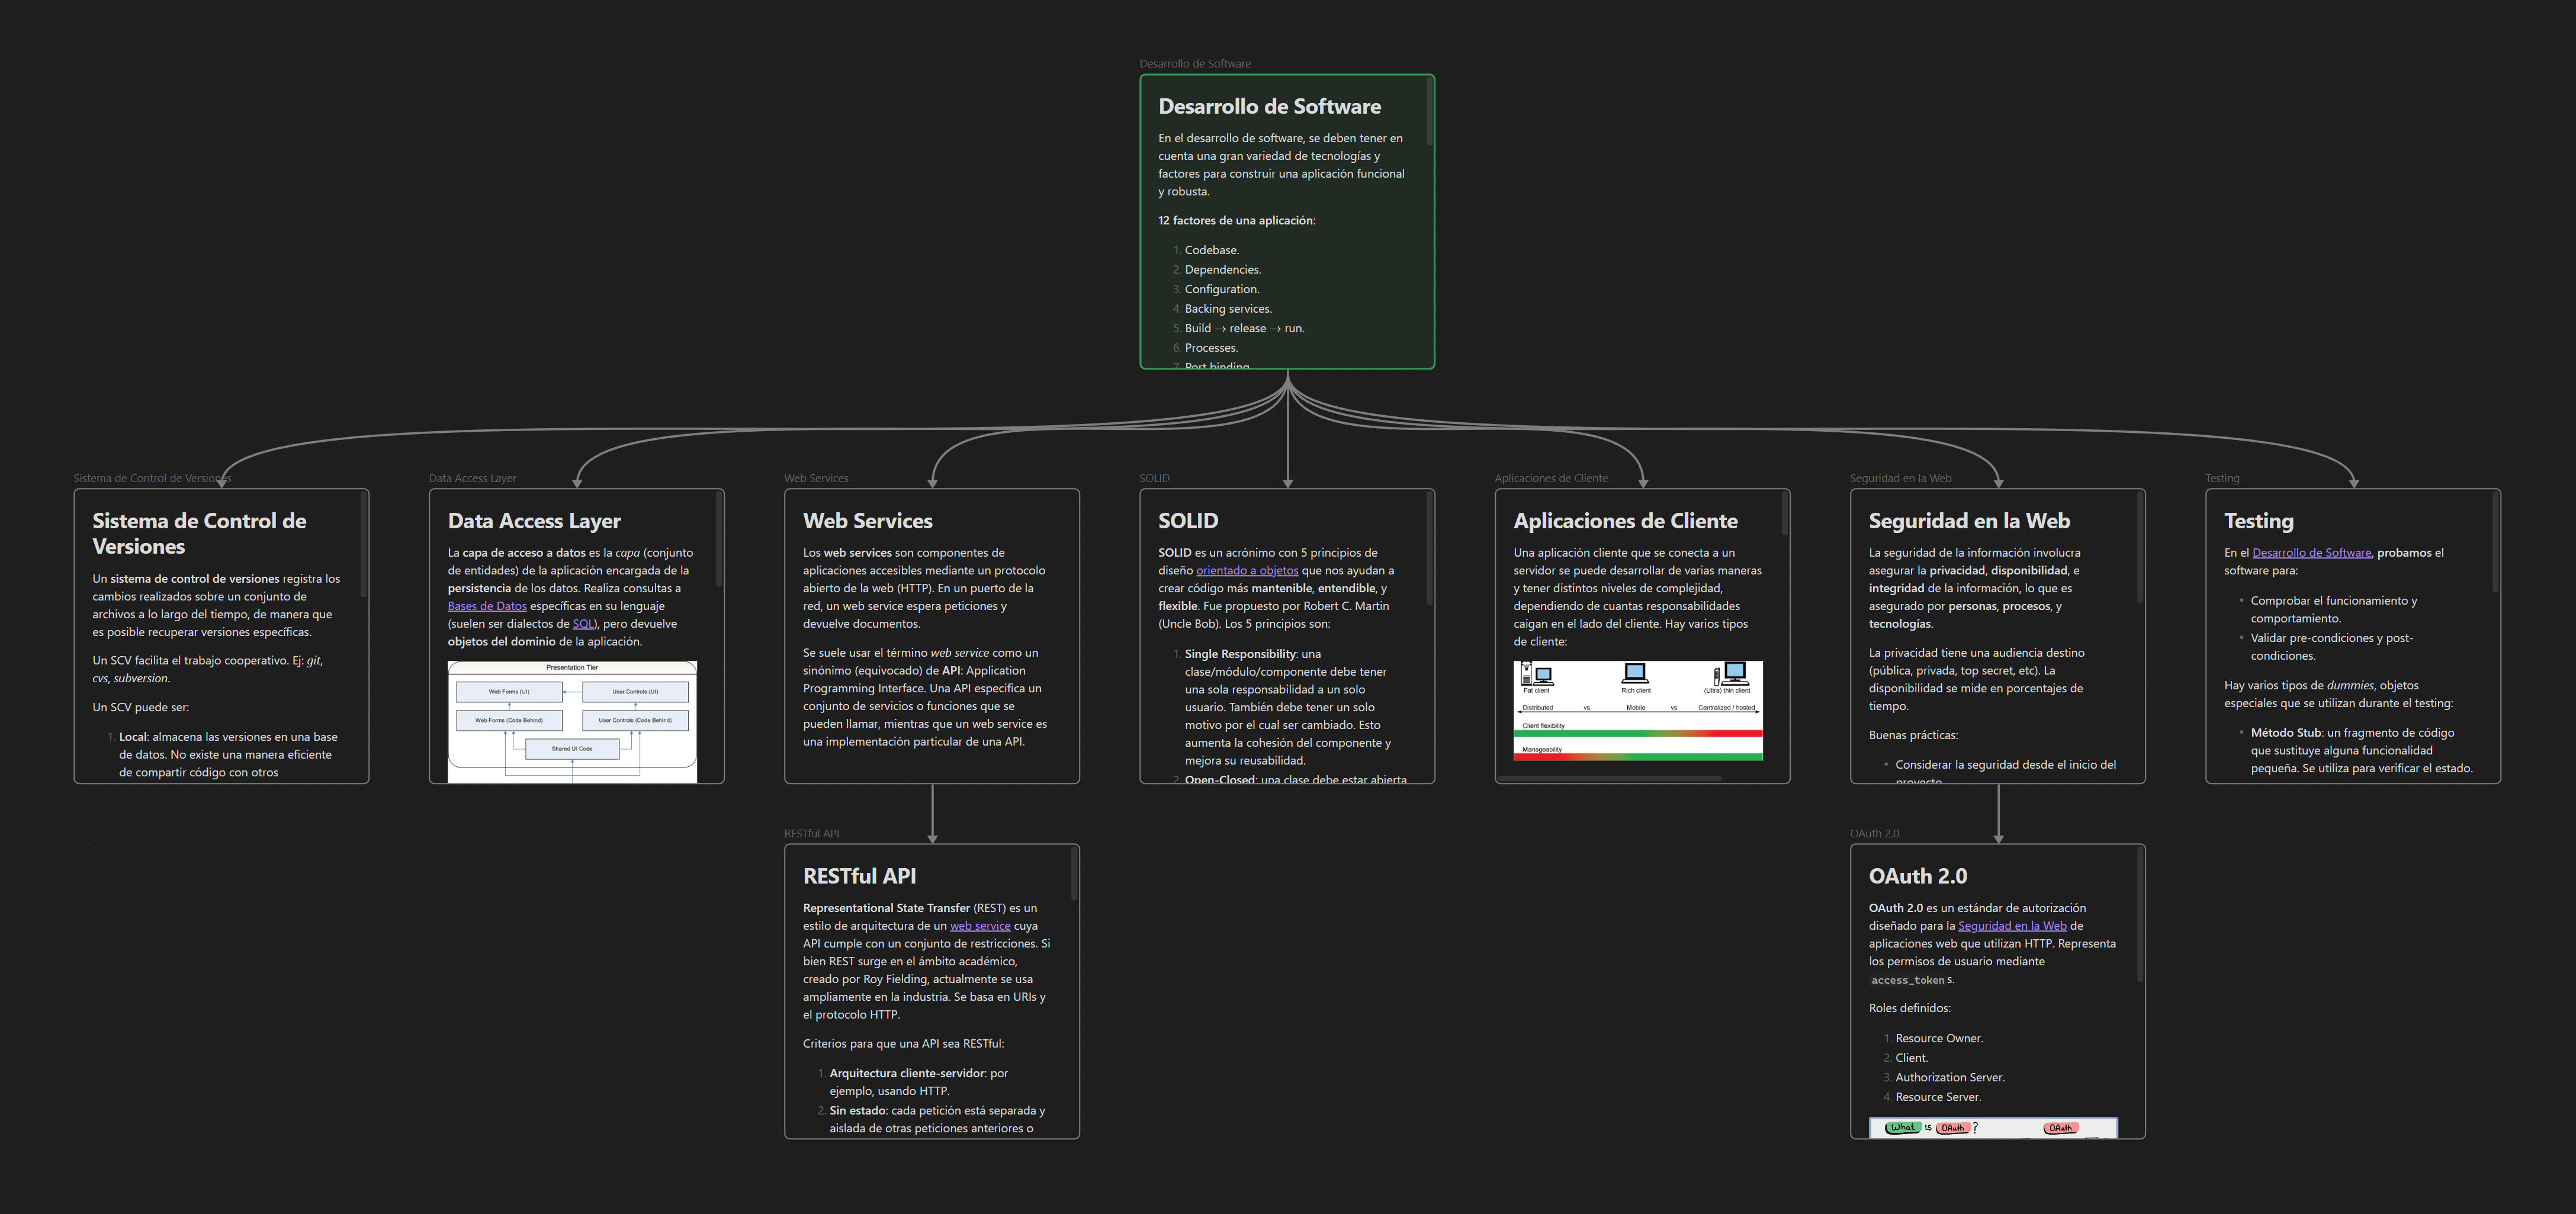The image size is (2576, 1214).
Task: Click the 'Roles definidos:' text in OAuth 2.0
Action: point(1910,1009)
